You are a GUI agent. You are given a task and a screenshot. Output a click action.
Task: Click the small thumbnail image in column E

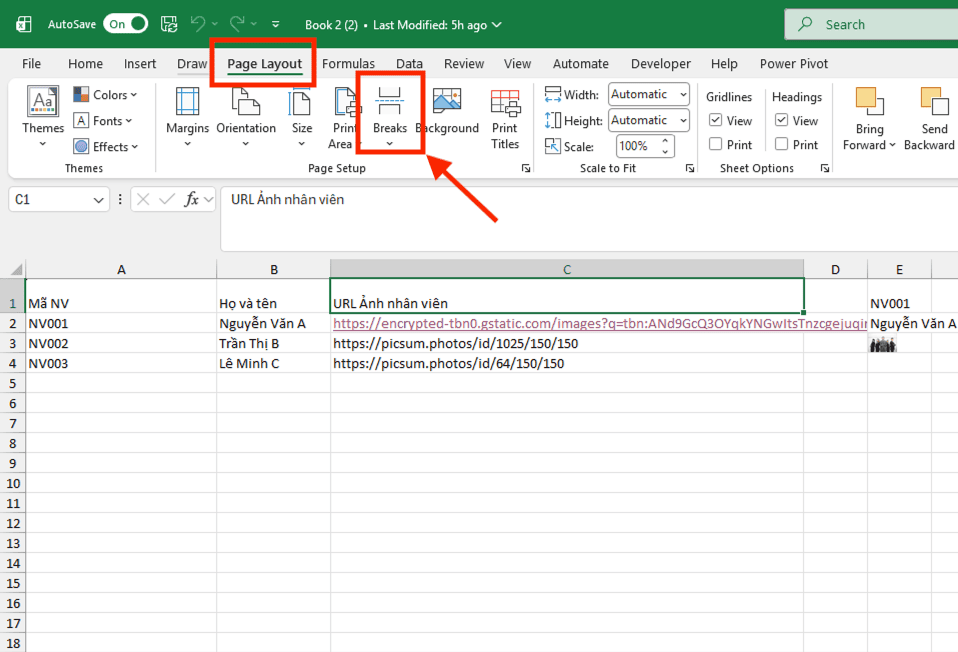tap(883, 345)
